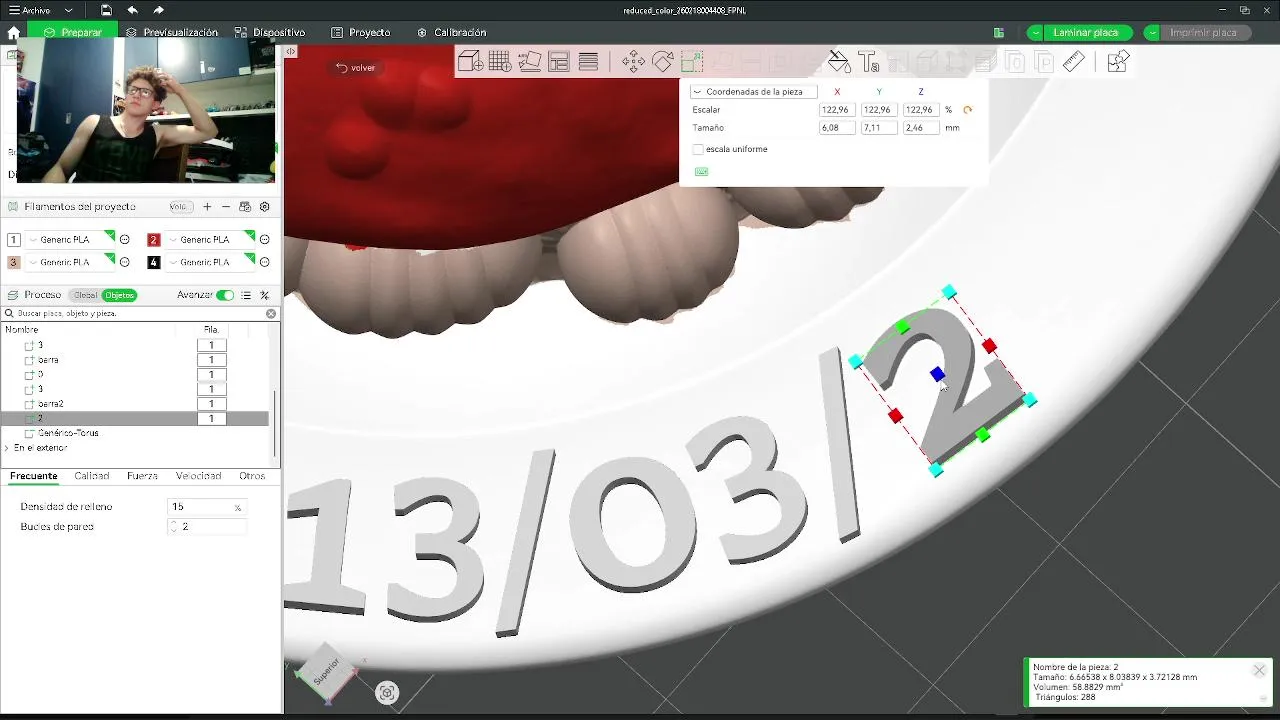
Task: Open options for filament 2
Action: (264, 240)
